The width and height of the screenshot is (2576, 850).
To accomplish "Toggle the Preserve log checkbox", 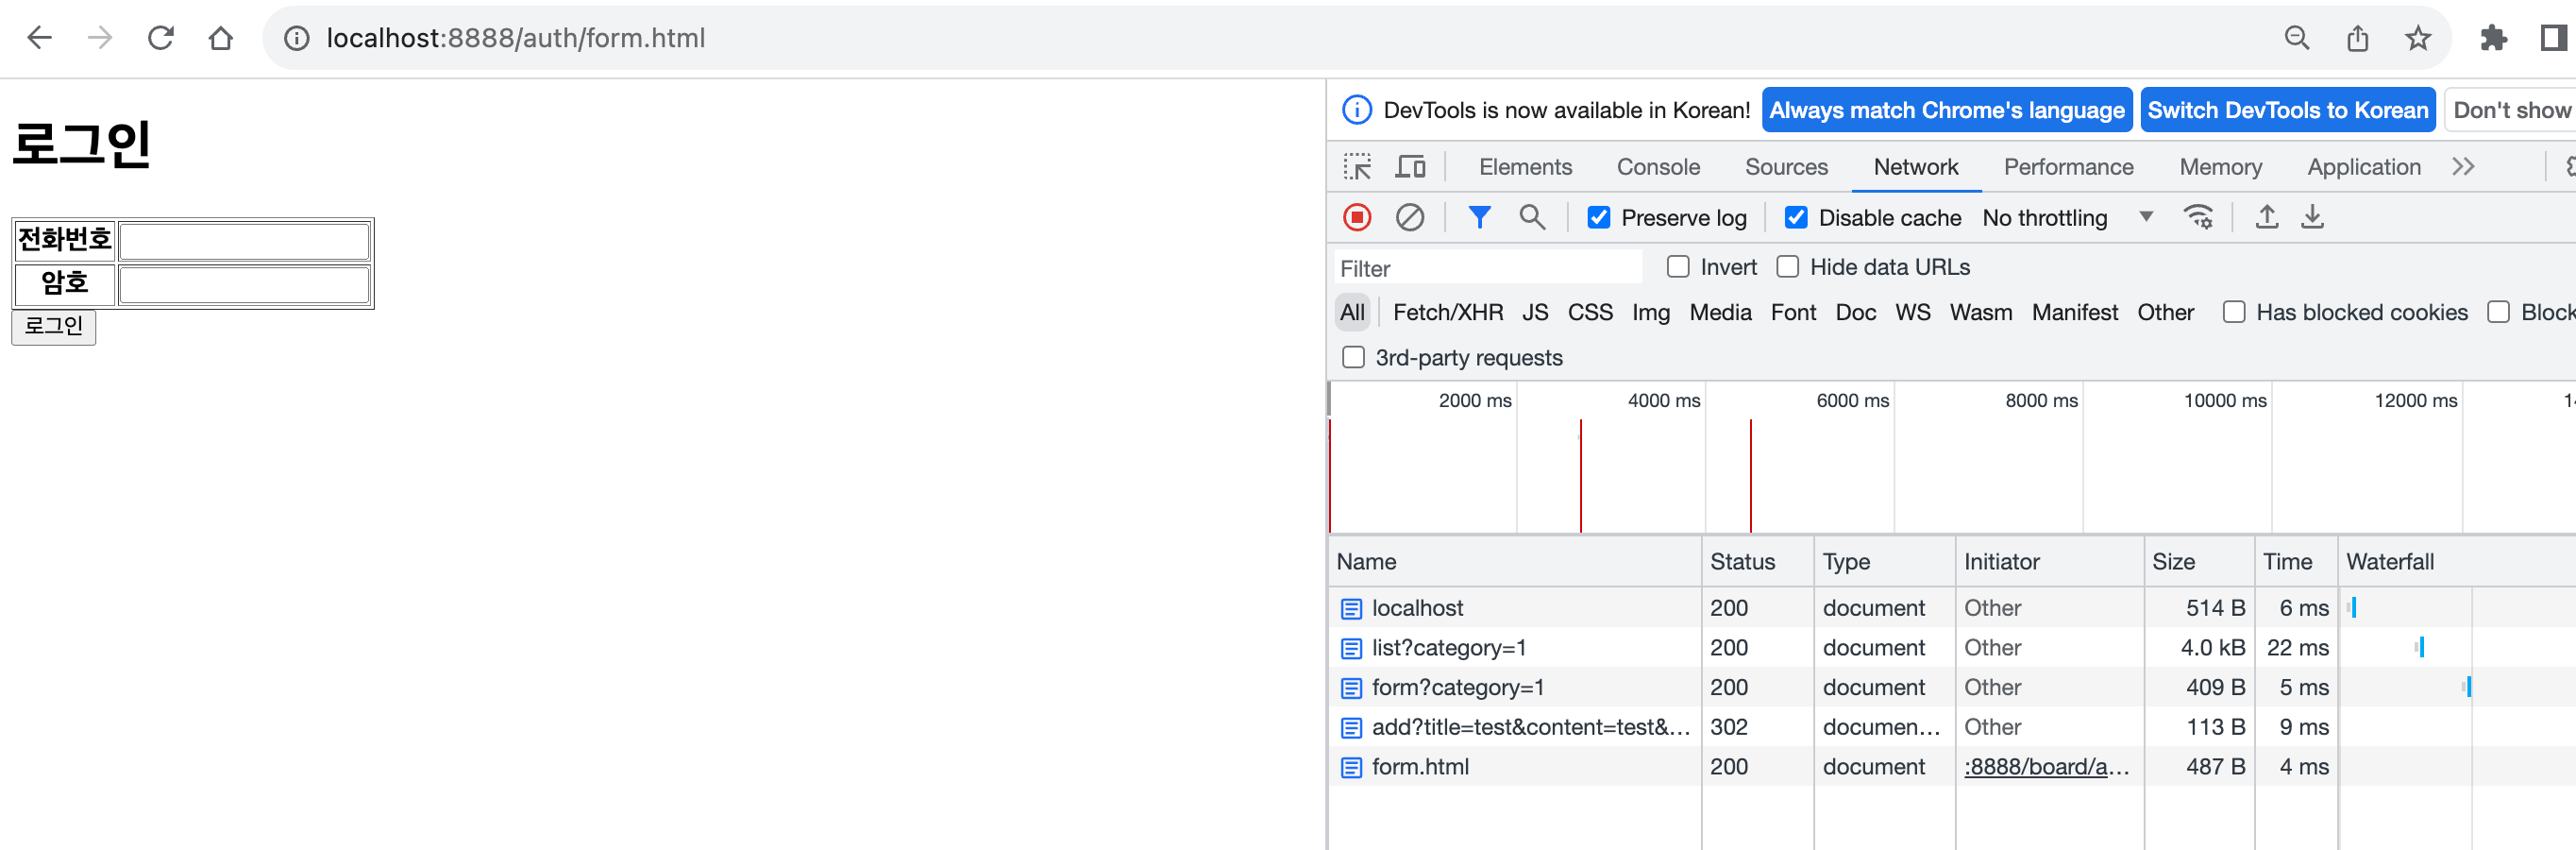I will (x=1599, y=218).
